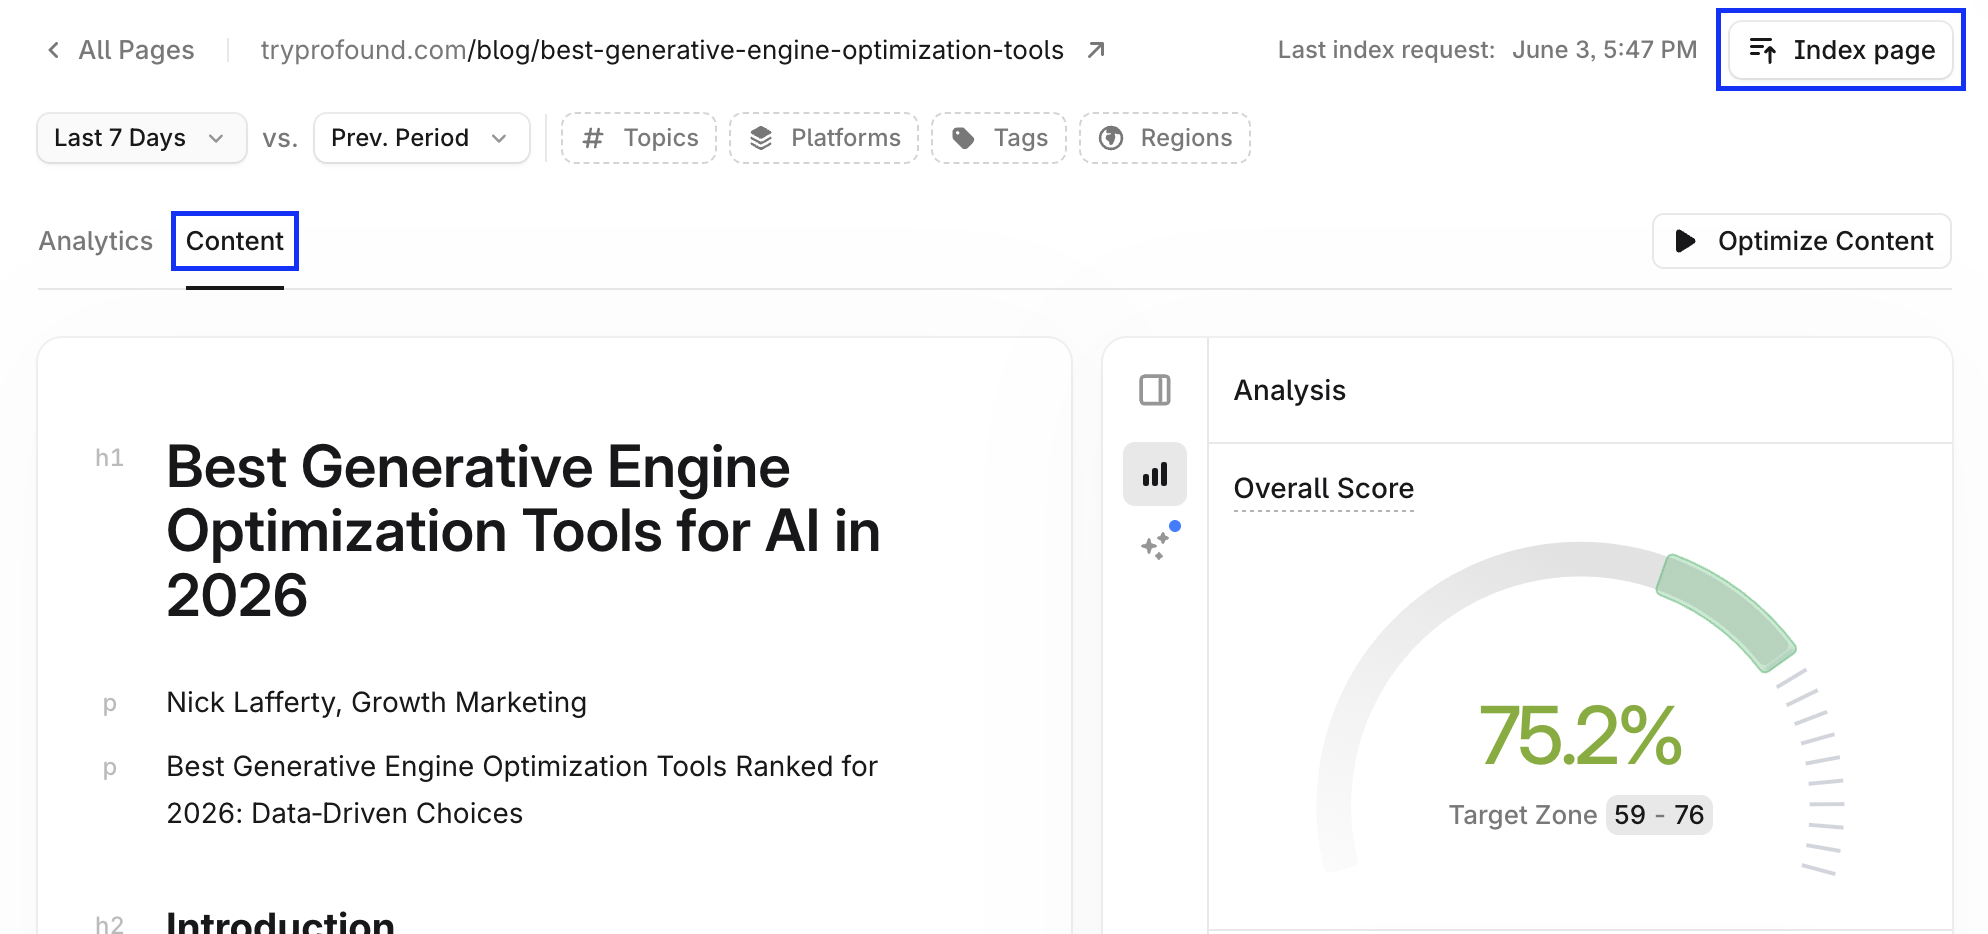Expand the Prev. Period dropdown

point(422,138)
